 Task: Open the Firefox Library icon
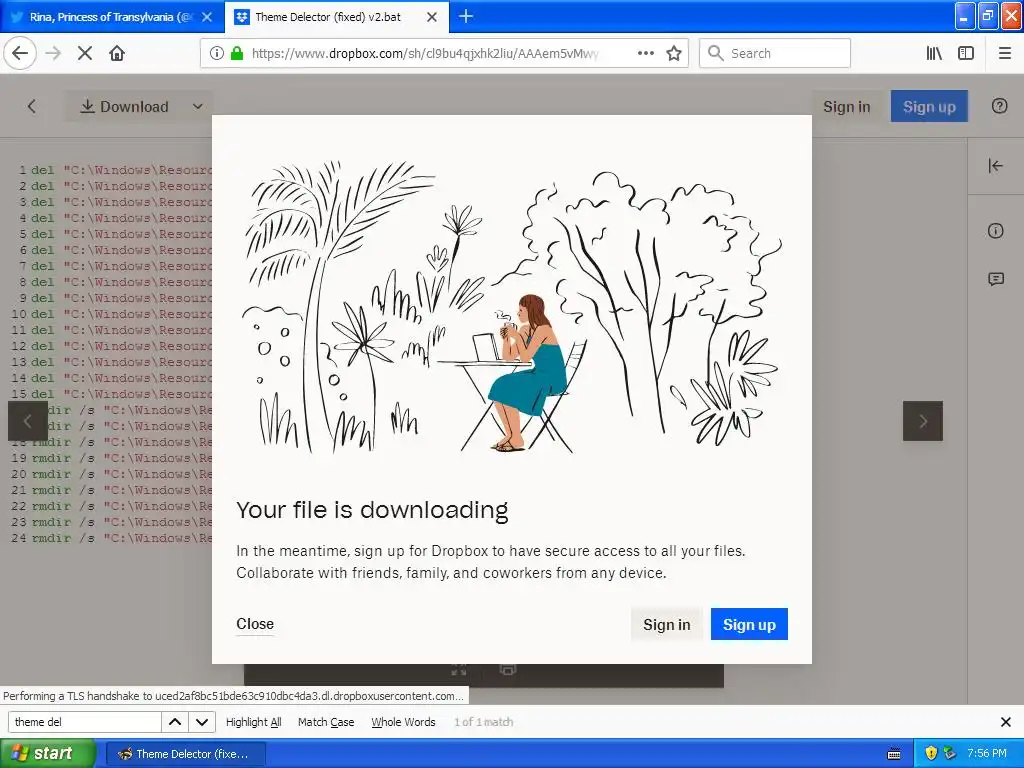[934, 53]
